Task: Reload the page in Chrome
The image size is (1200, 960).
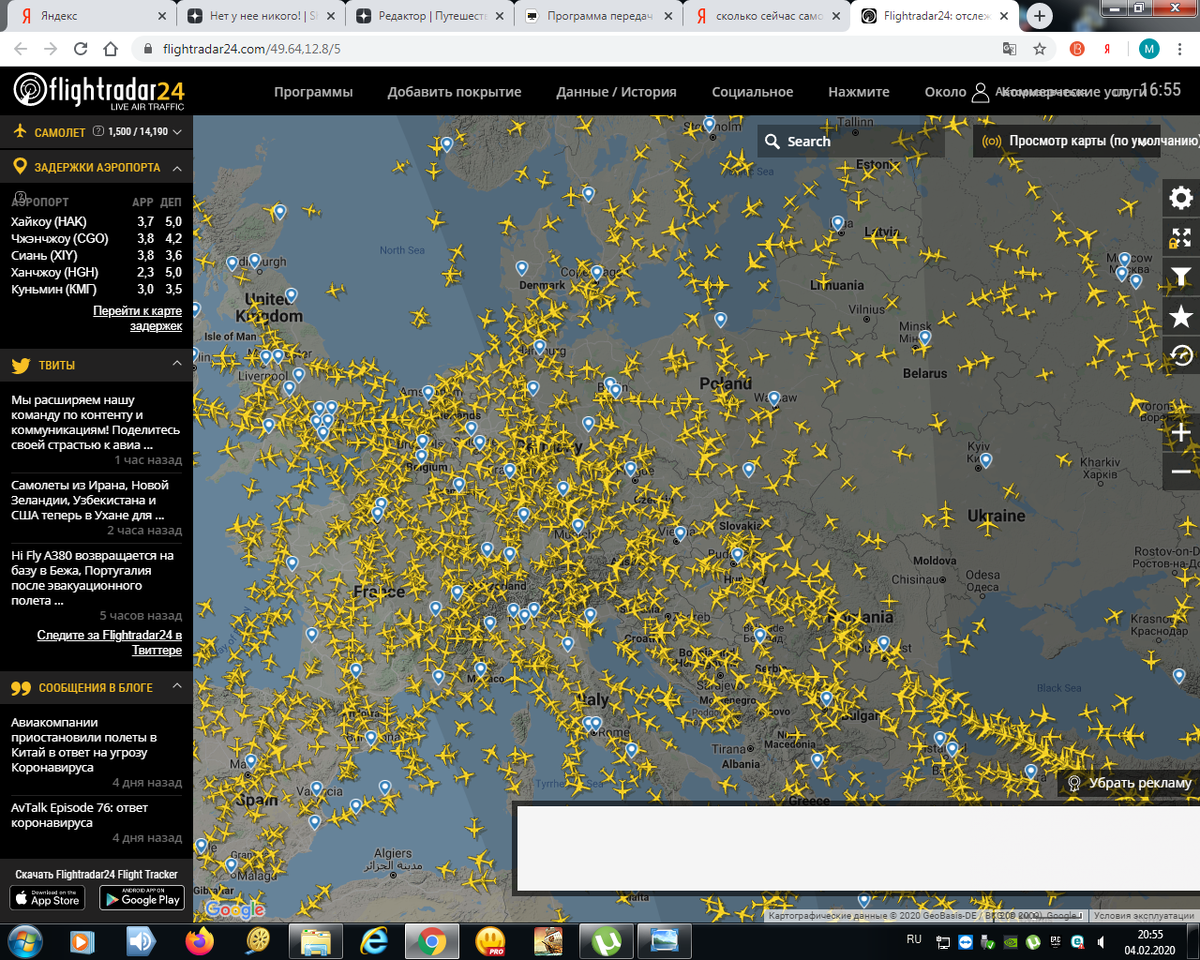Action: click(81, 48)
